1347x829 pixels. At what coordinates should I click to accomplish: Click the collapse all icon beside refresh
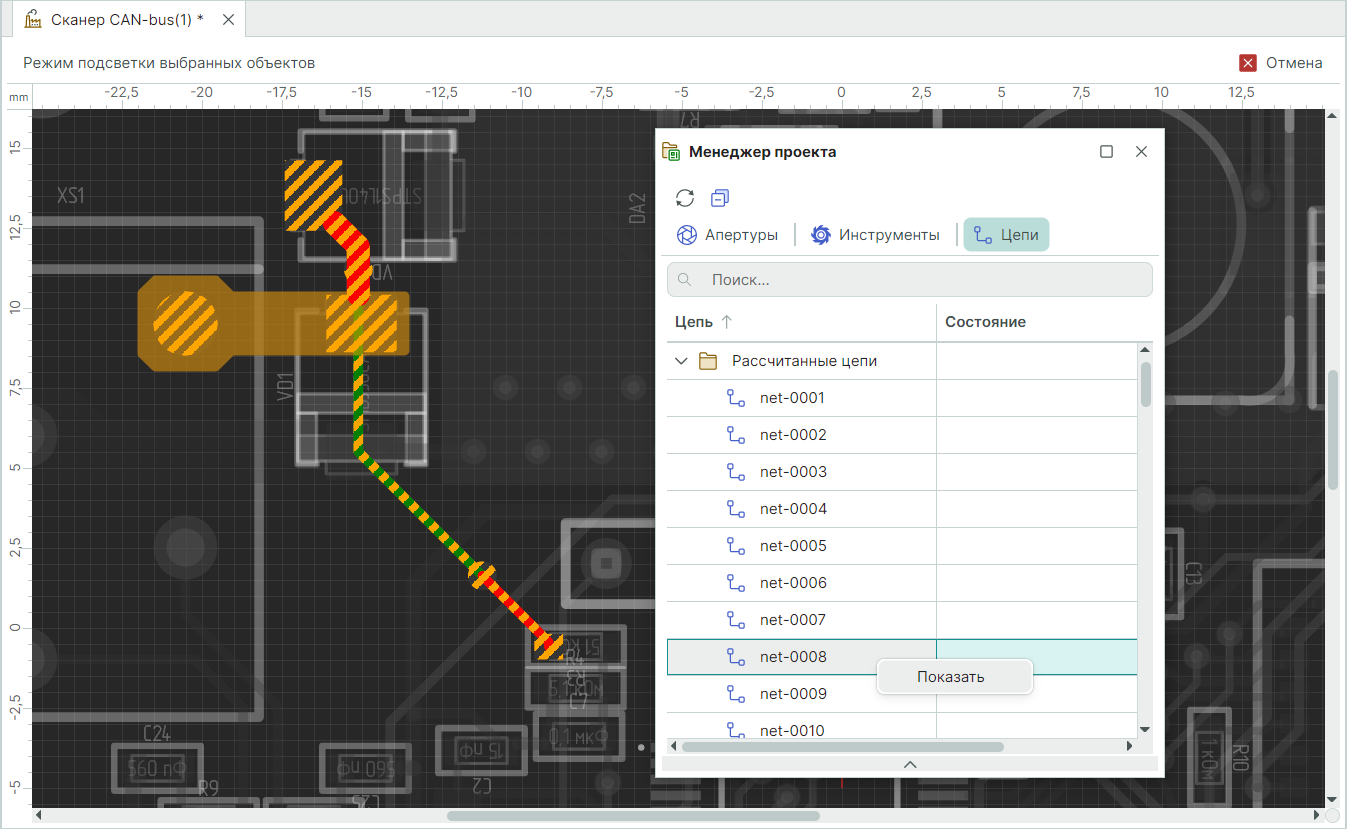click(x=720, y=198)
